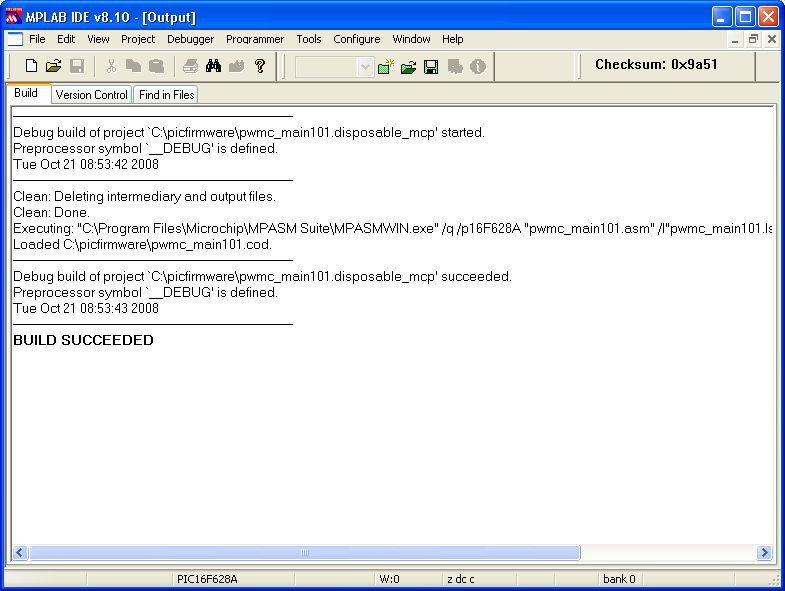Image resolution: width=785 pixels, height=591 pixels.
Task: Select the Build output tab
Action: click(x=26, y=94)
